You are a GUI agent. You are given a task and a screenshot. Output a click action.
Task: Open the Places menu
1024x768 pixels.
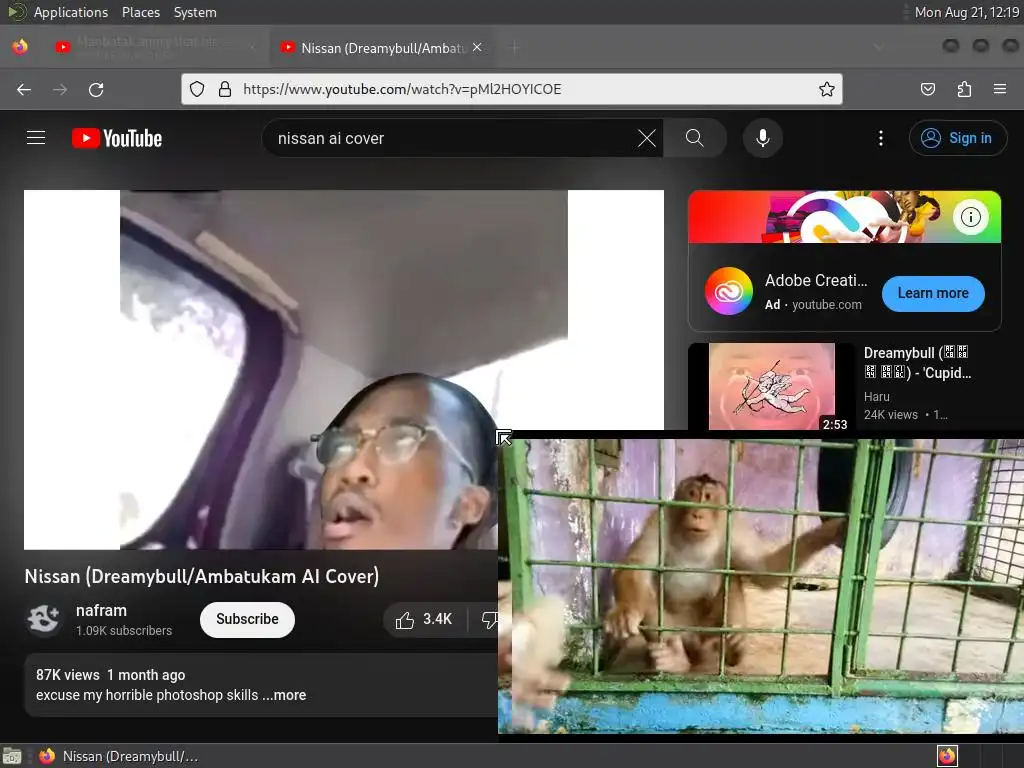[140, 12]
